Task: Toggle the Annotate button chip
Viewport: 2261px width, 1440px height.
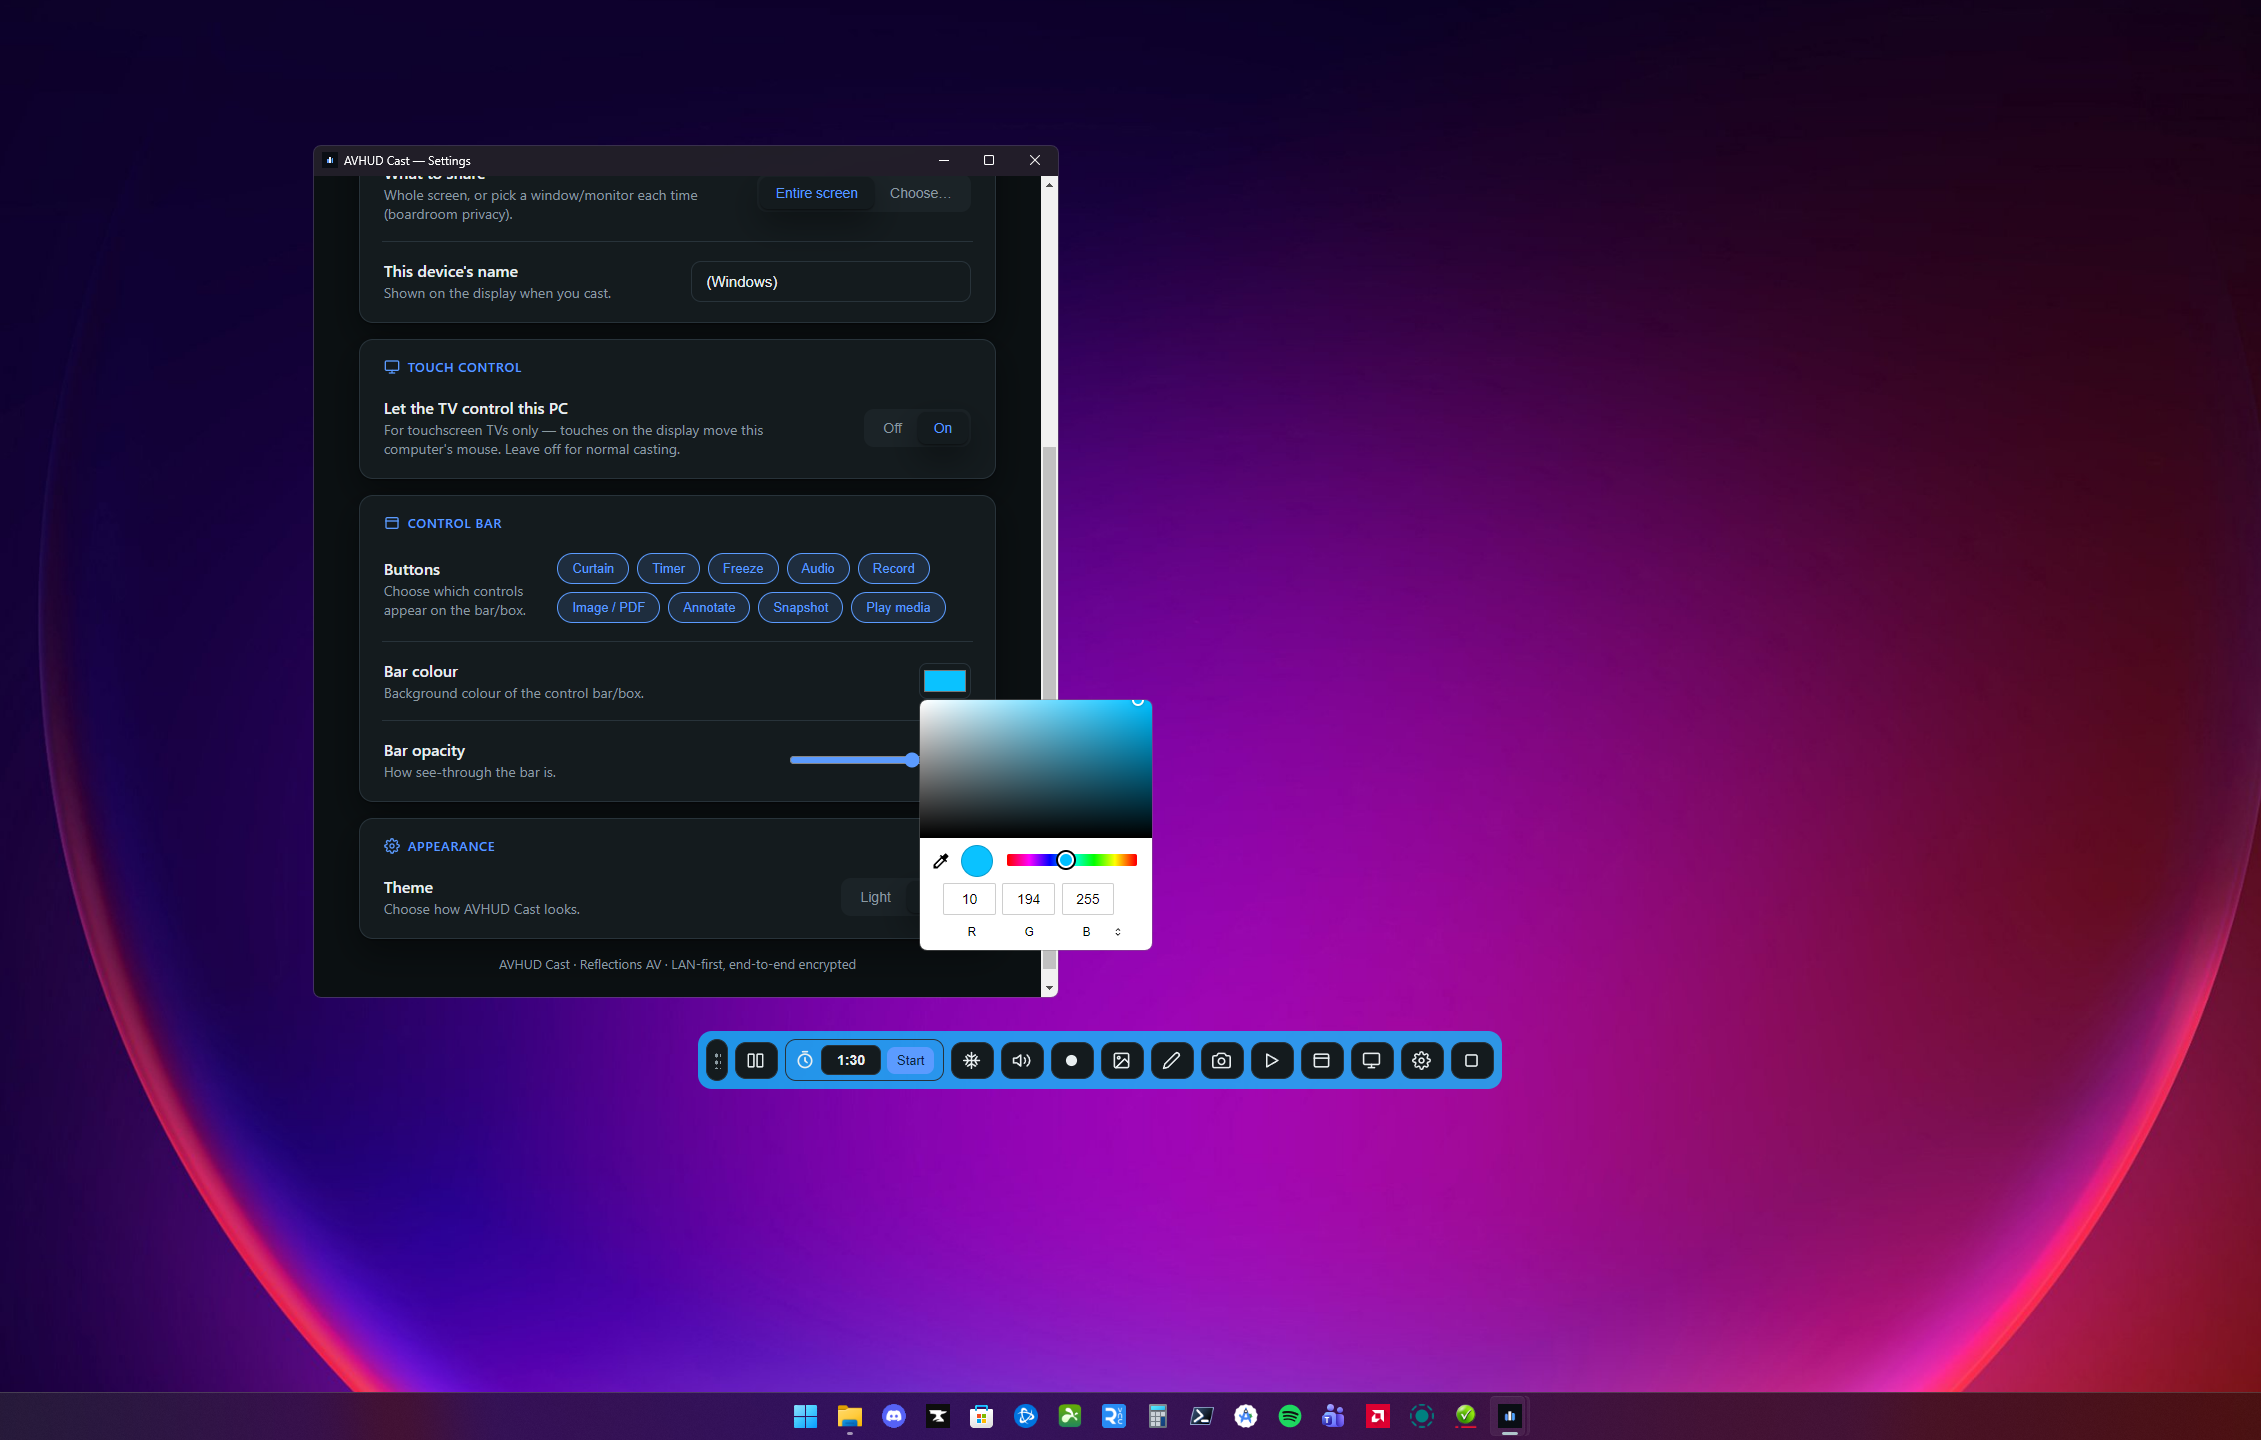Action: 709,607
